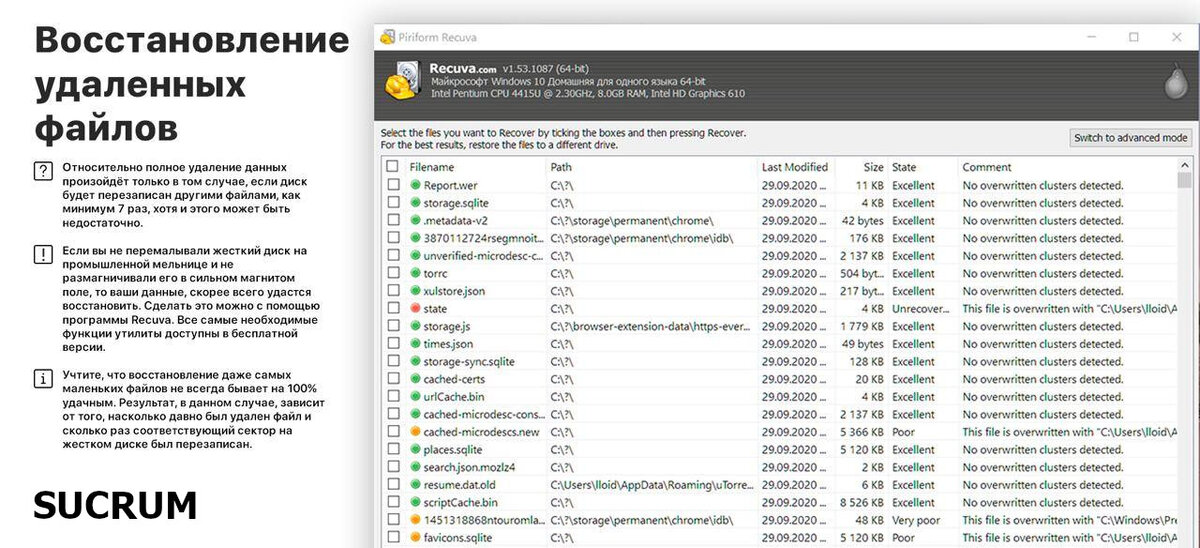Toggle the select-all checkbox in header

click(392, 167)
